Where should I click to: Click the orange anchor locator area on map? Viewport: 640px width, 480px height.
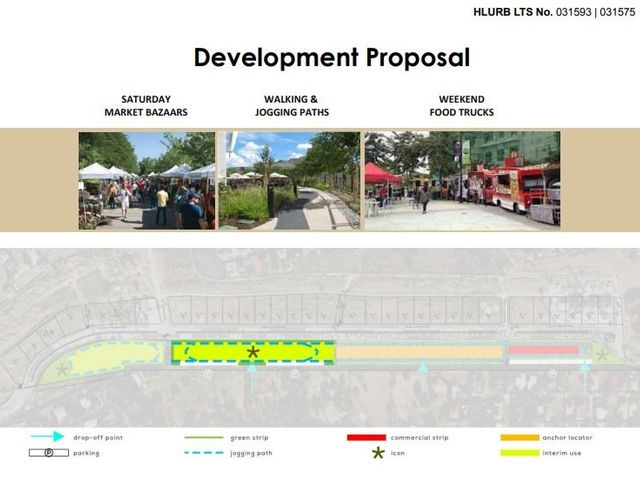(x=419, y=352)
